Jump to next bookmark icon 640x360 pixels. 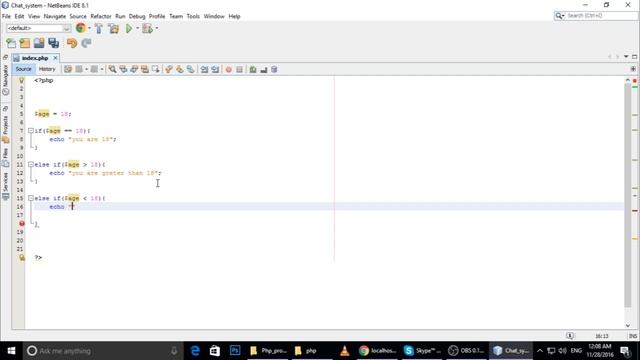[180, 69]
